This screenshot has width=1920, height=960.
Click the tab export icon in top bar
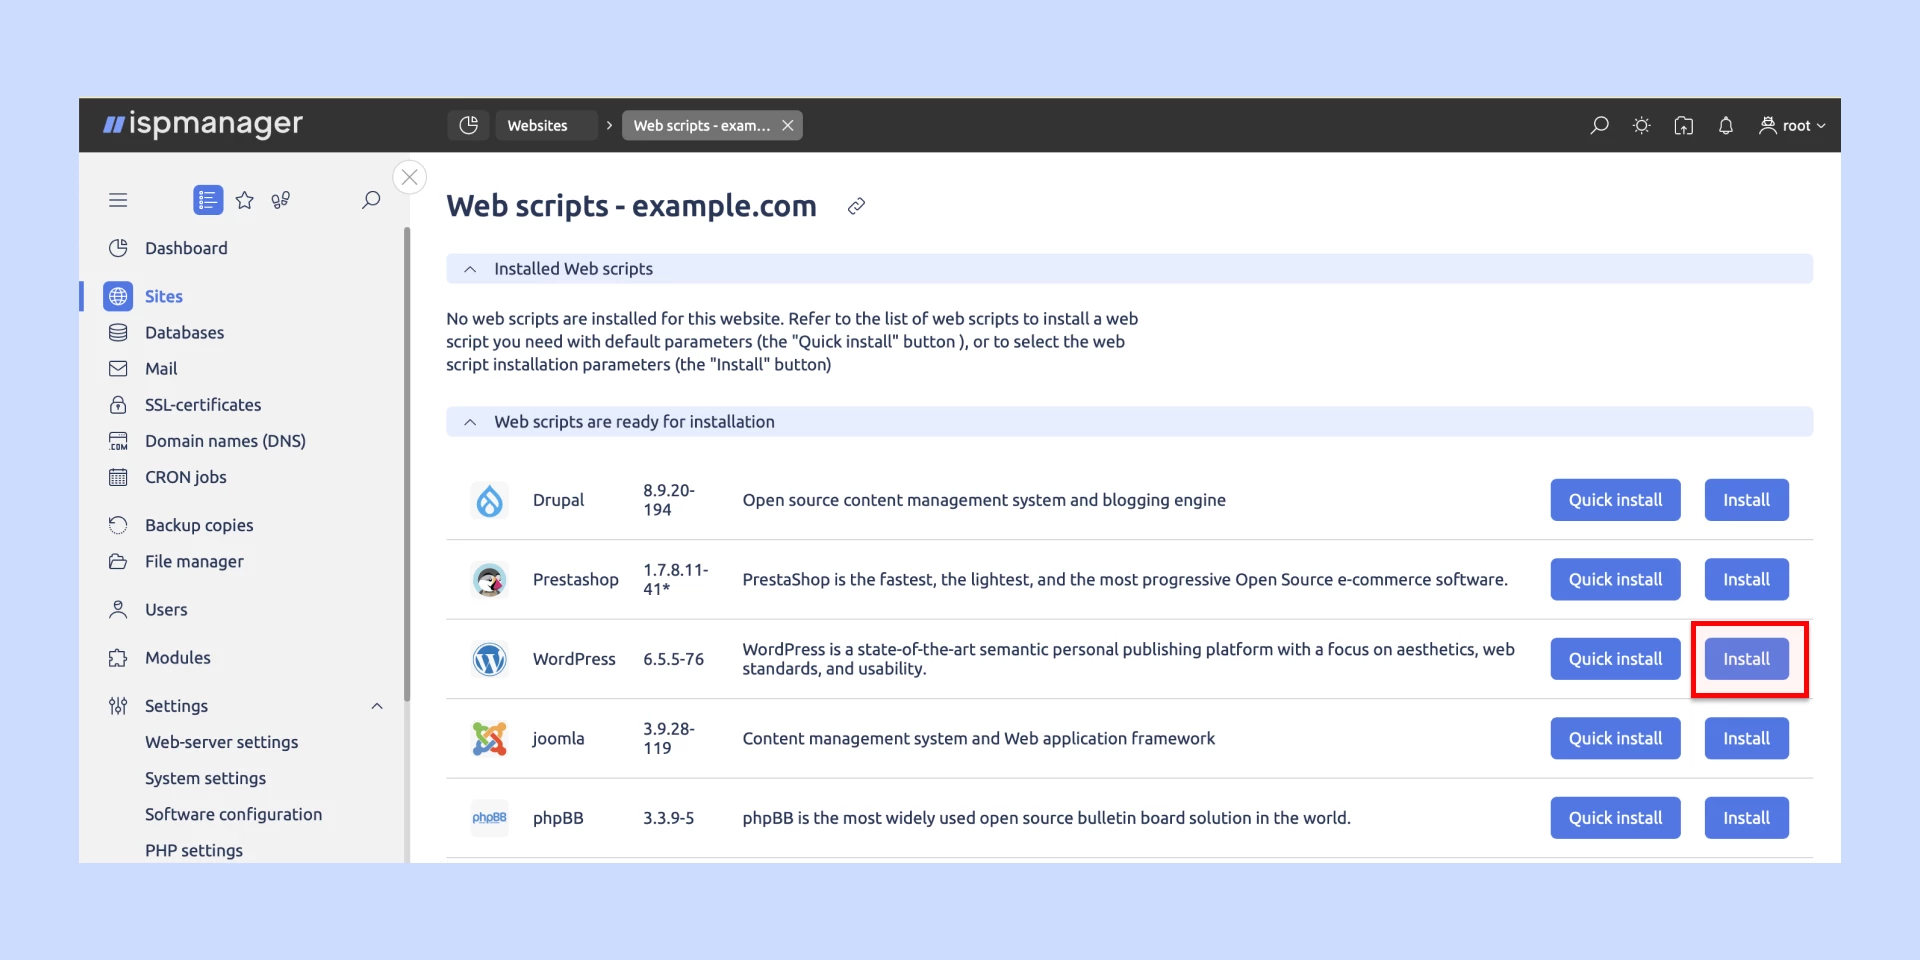(x=1683, y=125)
